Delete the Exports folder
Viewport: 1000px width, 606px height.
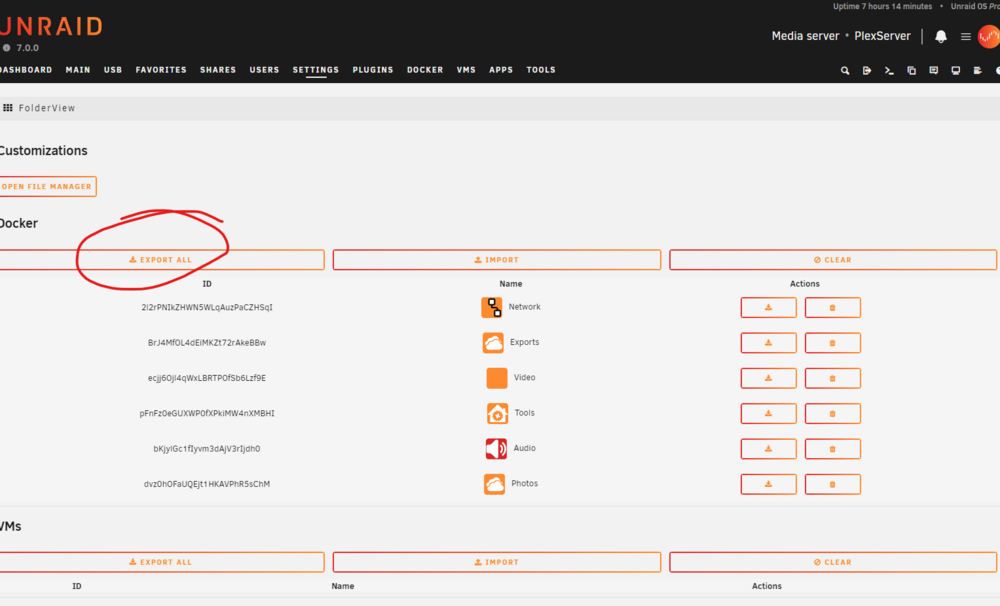point(832,343)
